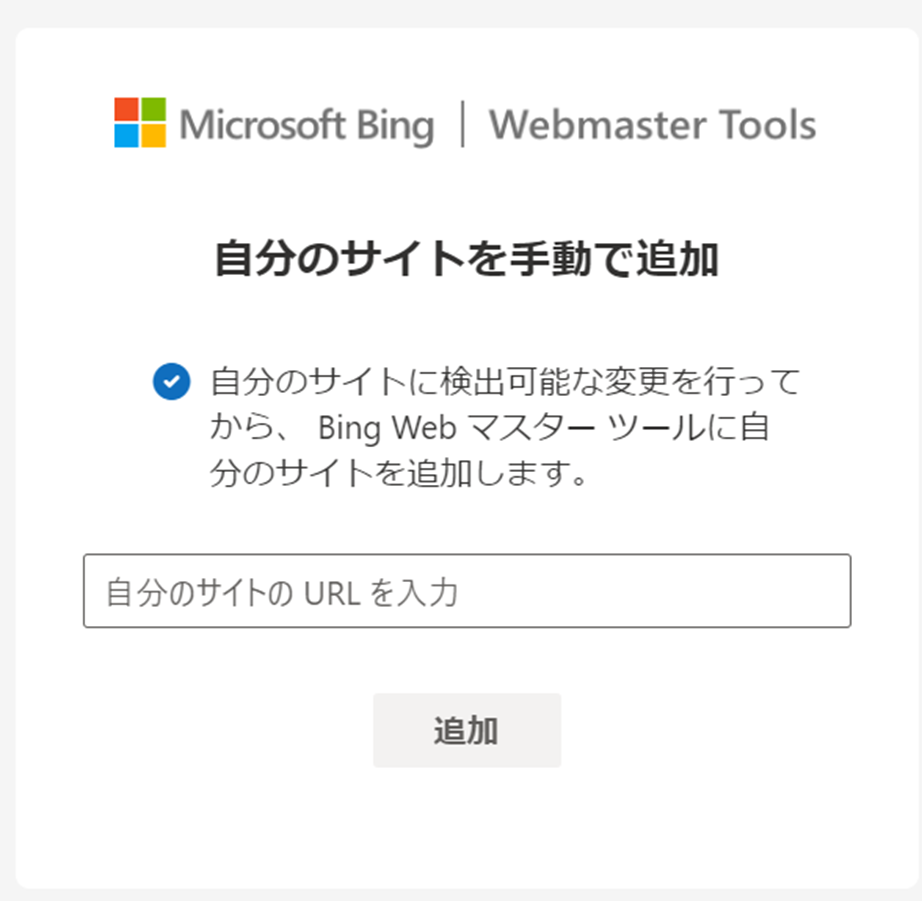
Task: Focus the site URL input field
Action: coord(467,590)
